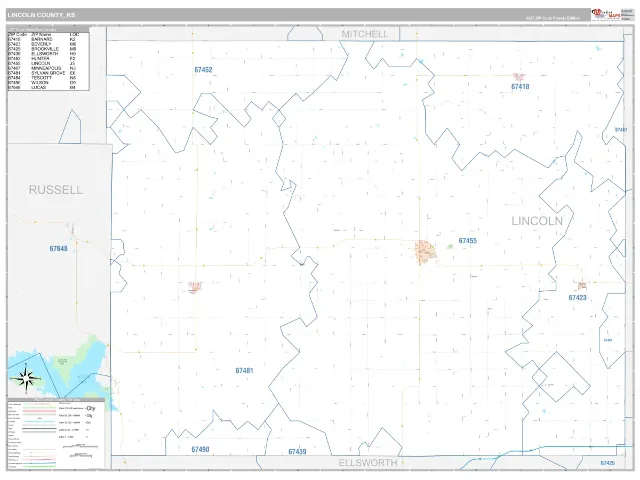This screenshot has height=480, width=640.
Task: Select the BROOKVILLE row in ZIP index
Action: (42, 49)
